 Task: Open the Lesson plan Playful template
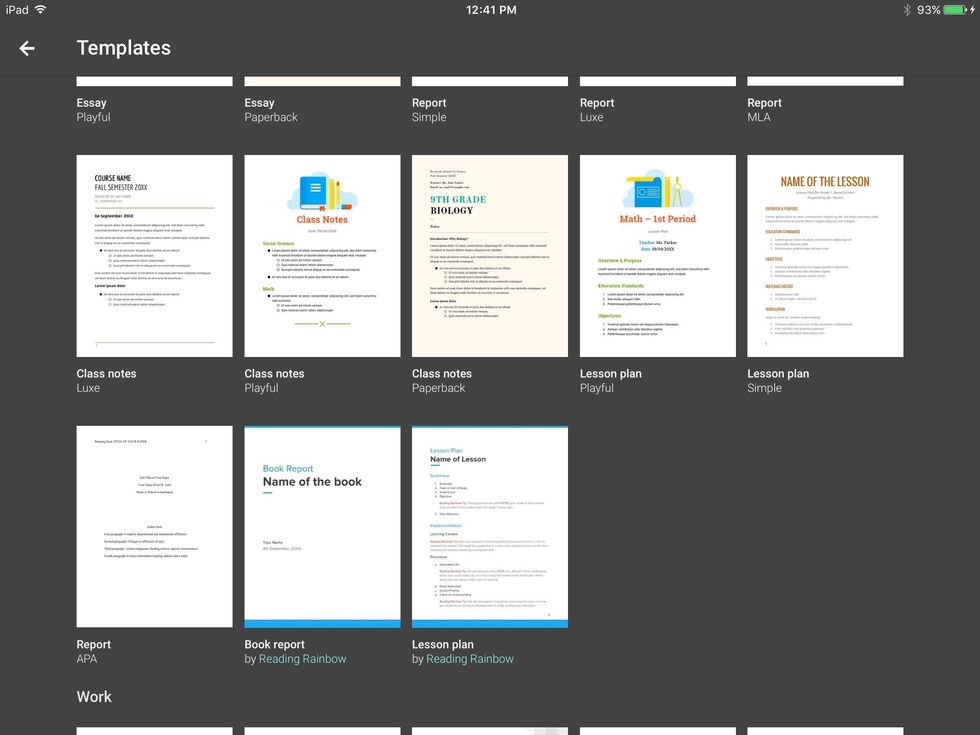click(x=657, y=255)
